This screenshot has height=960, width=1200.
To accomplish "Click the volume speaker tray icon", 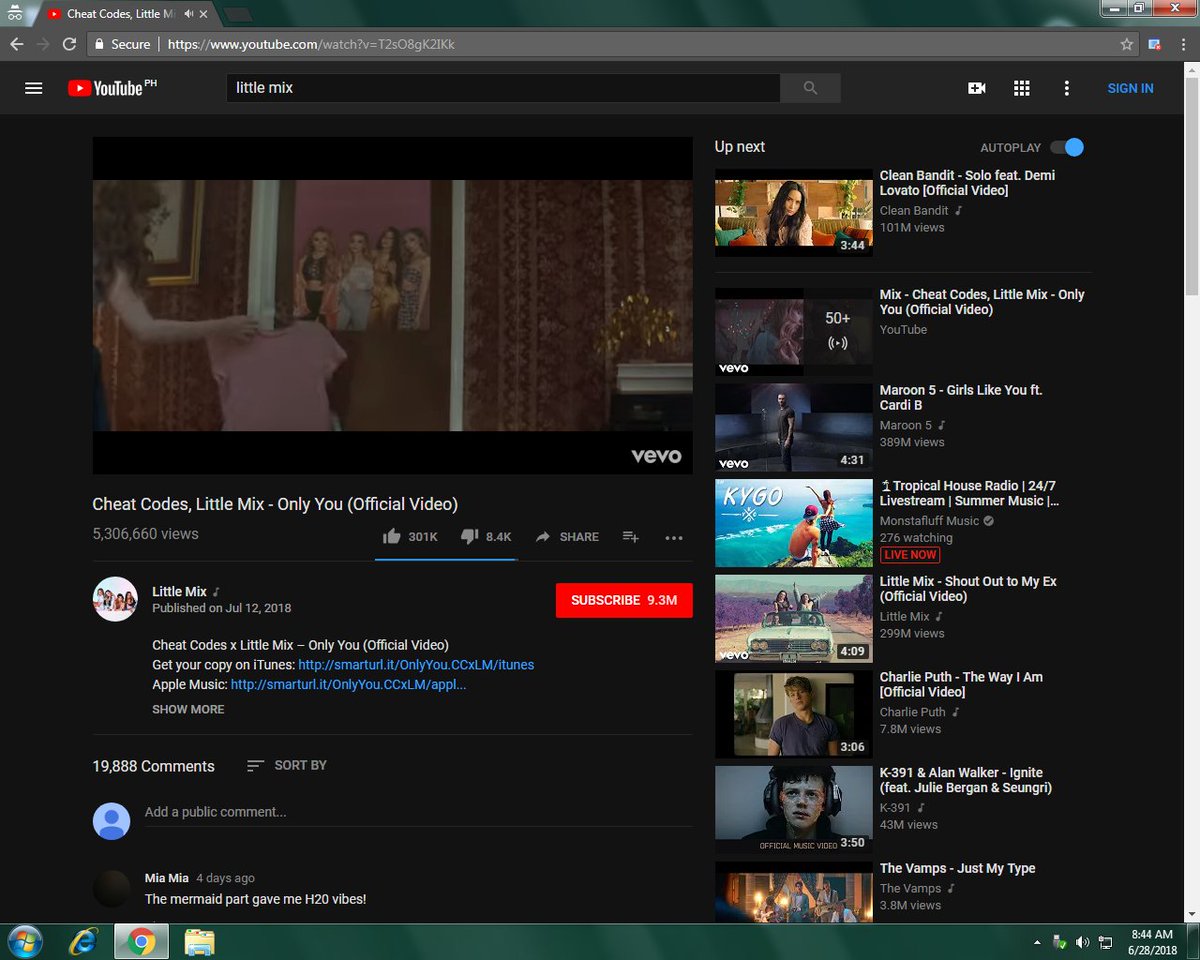I will coord(1083,942).
